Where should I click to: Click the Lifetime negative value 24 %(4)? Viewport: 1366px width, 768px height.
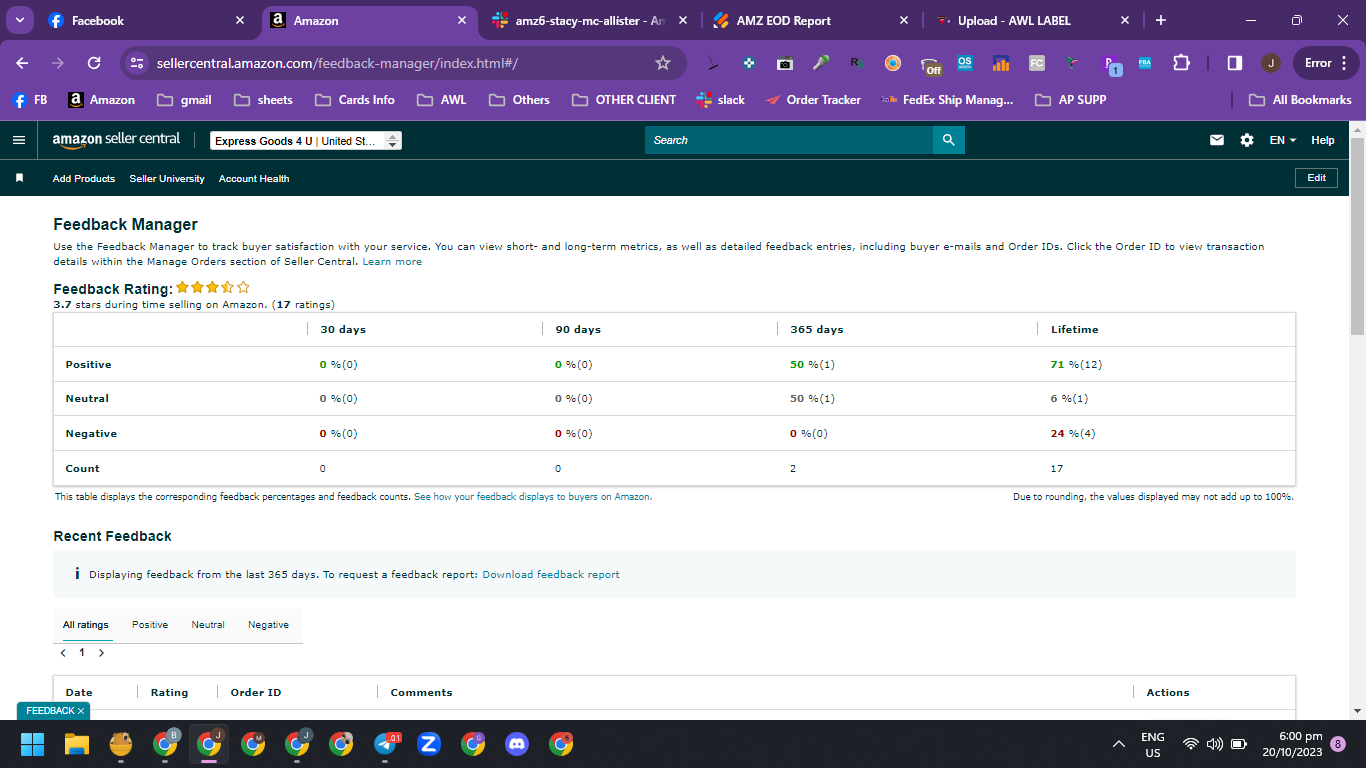(x=1074, y=434)
